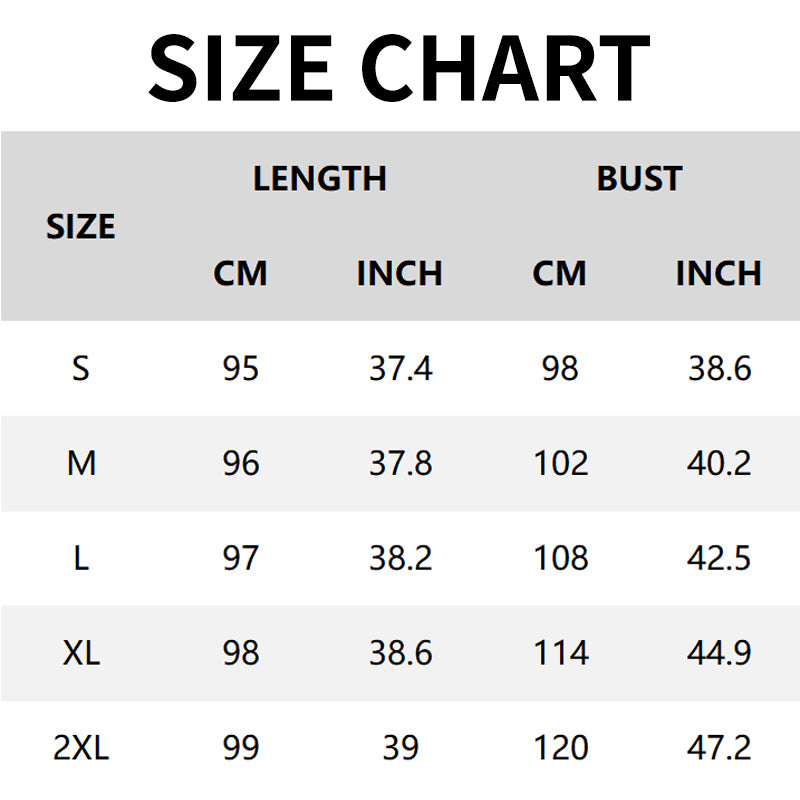Image resolution: width=800 pixels, height=800 pixels.
Task: Select the SIZE column header
Action: 81,226
